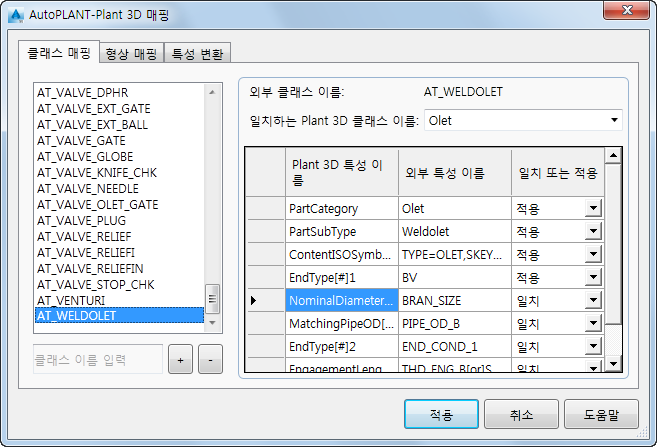Screen dimensions: 657x447
Task: Click the BV external property cell
Action: click(455, 277)
